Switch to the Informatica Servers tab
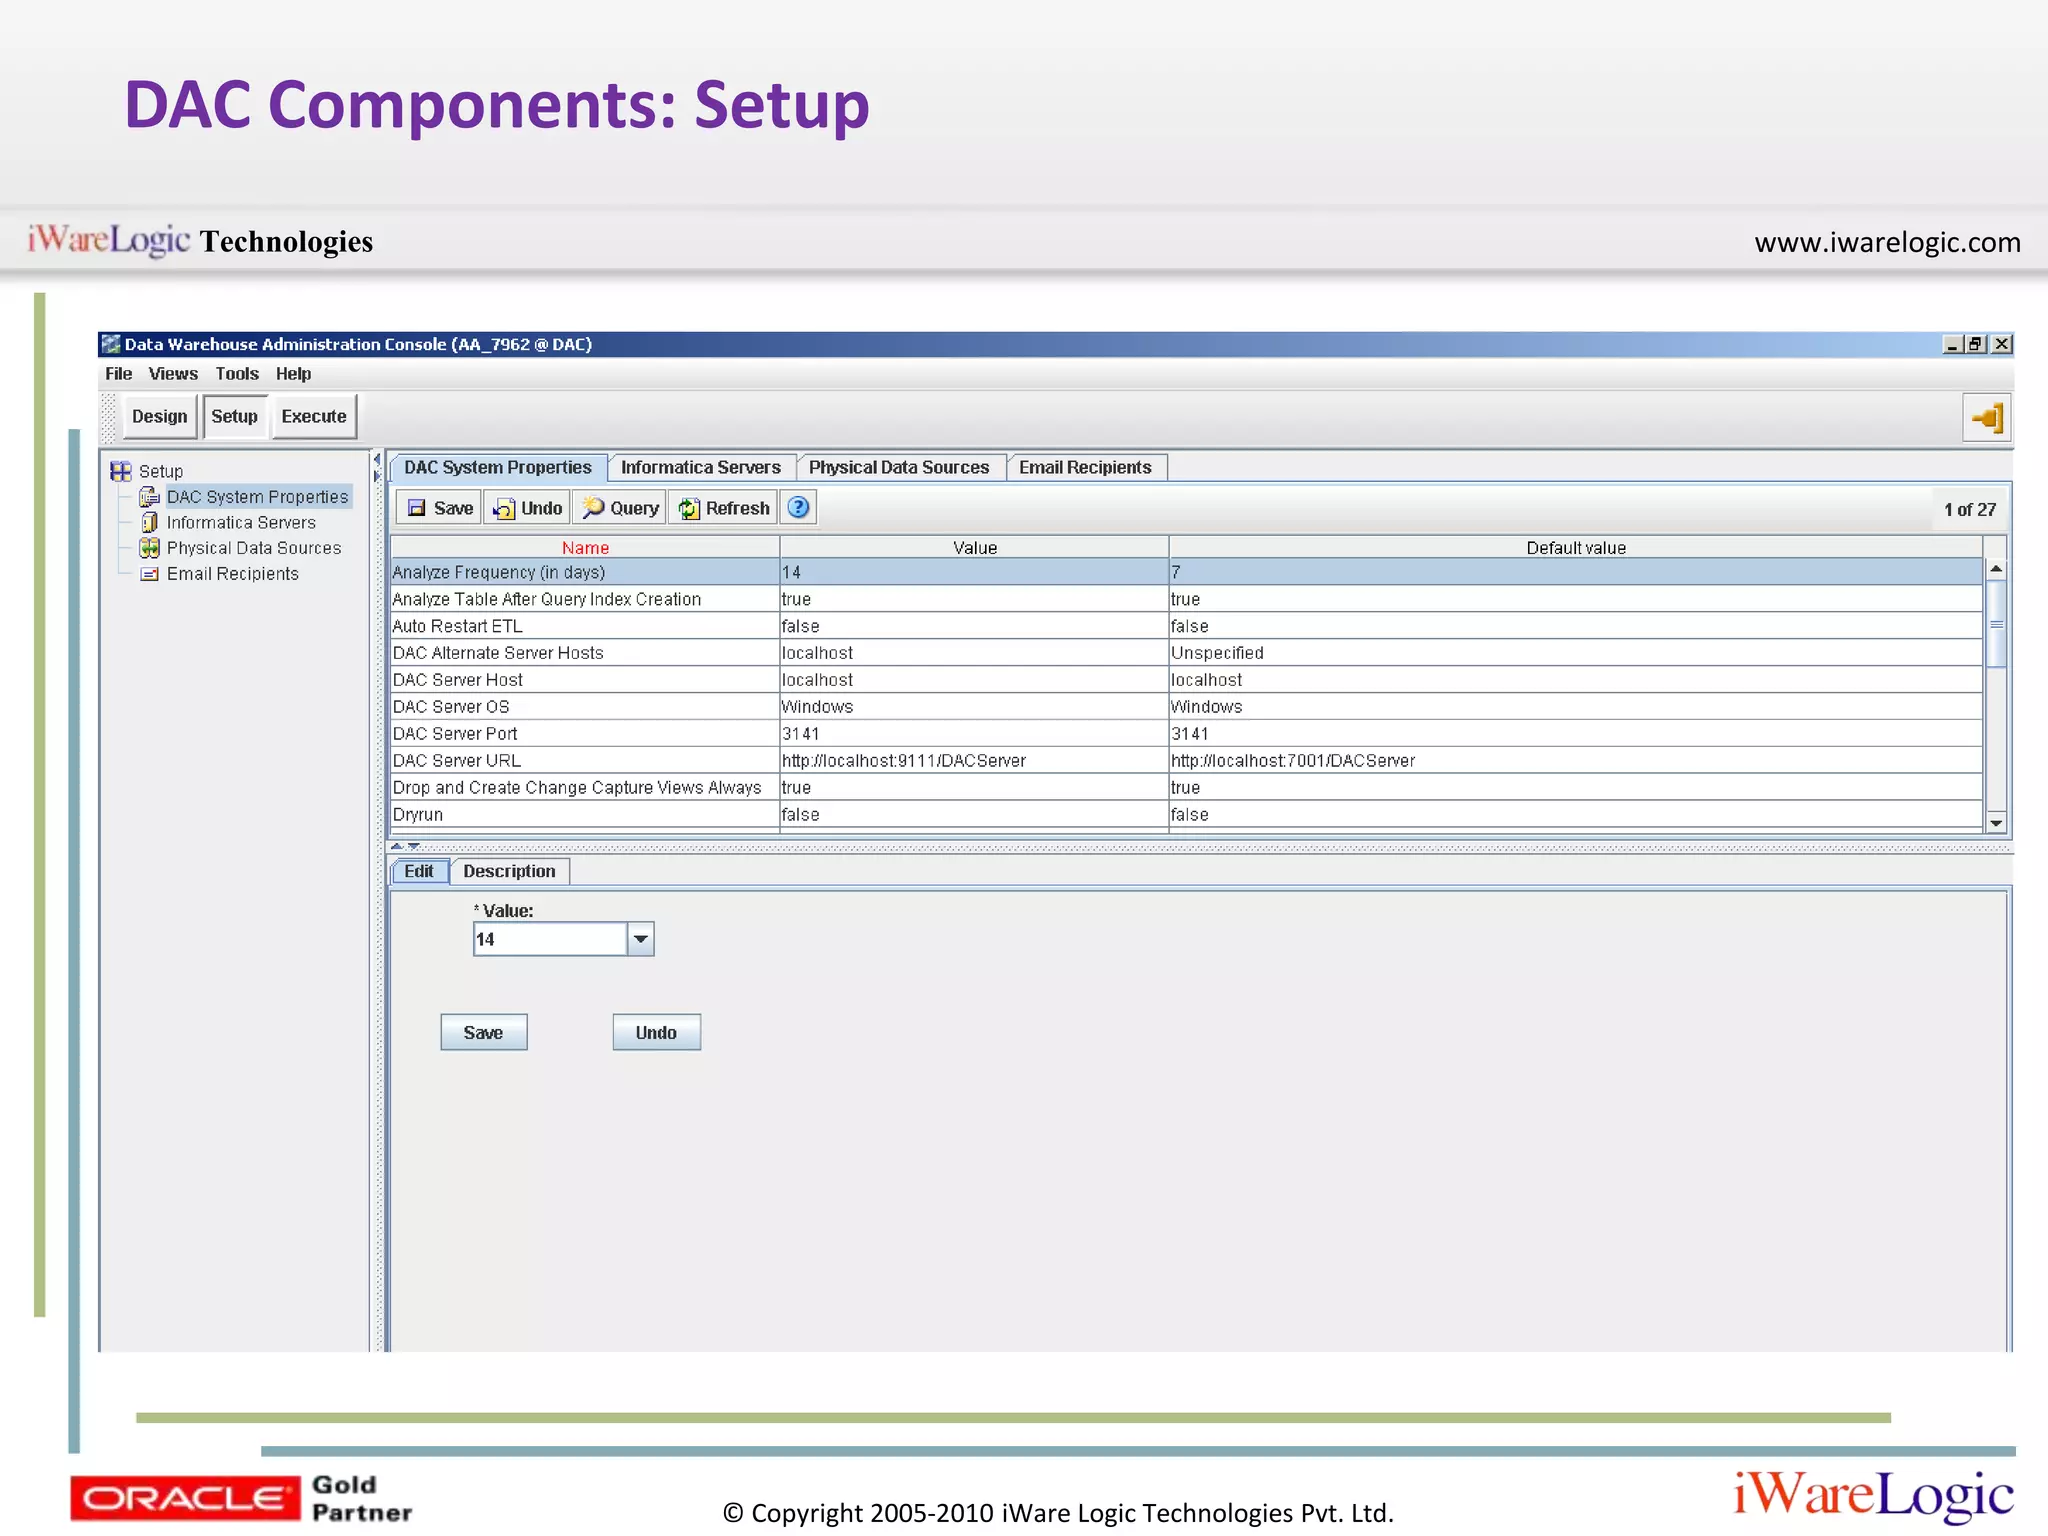Viewport: 2048px width, 1536px height. click(700, 467)
